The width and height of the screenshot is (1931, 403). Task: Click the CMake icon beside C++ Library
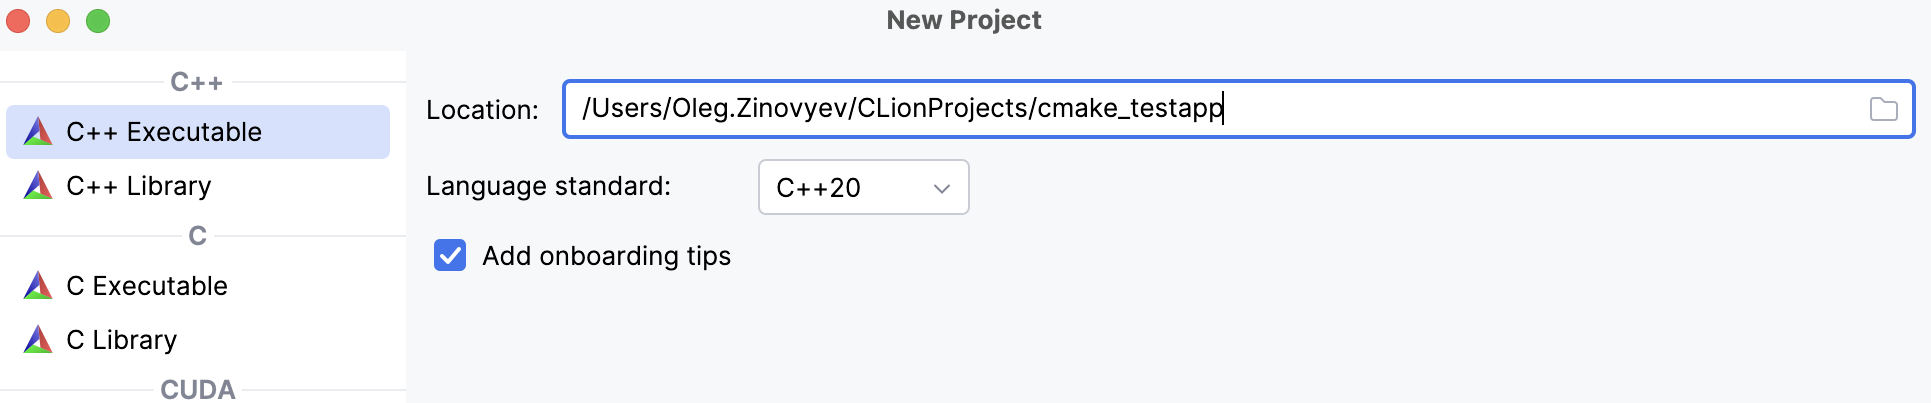(38, 186)
